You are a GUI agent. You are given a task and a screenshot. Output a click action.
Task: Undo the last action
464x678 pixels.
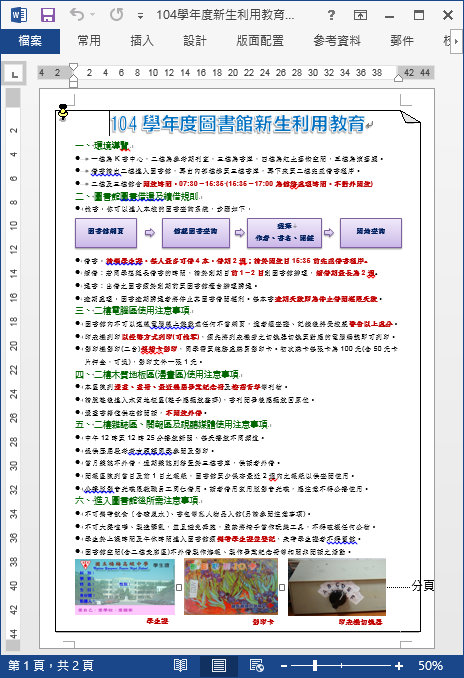click(77, 15)
